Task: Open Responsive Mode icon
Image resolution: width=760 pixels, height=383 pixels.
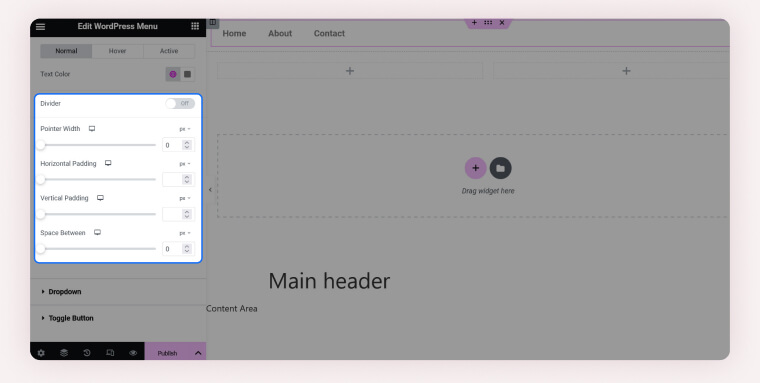Action: tap(110, 353)
